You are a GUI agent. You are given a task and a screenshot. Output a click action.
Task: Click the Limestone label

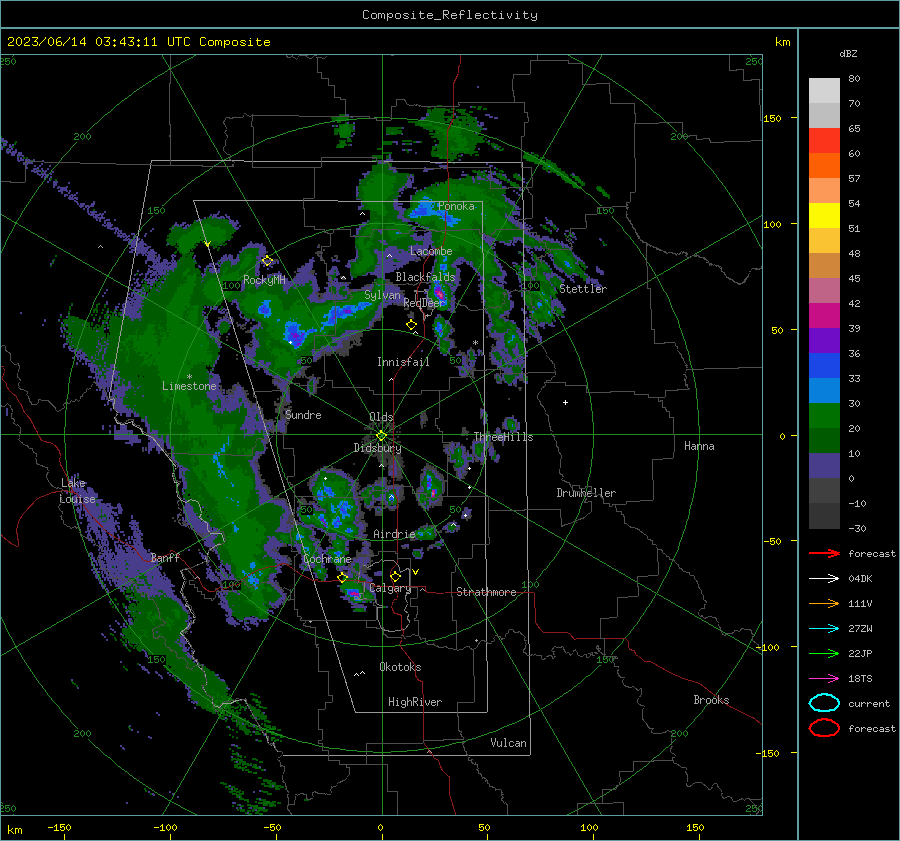[189, 386]
